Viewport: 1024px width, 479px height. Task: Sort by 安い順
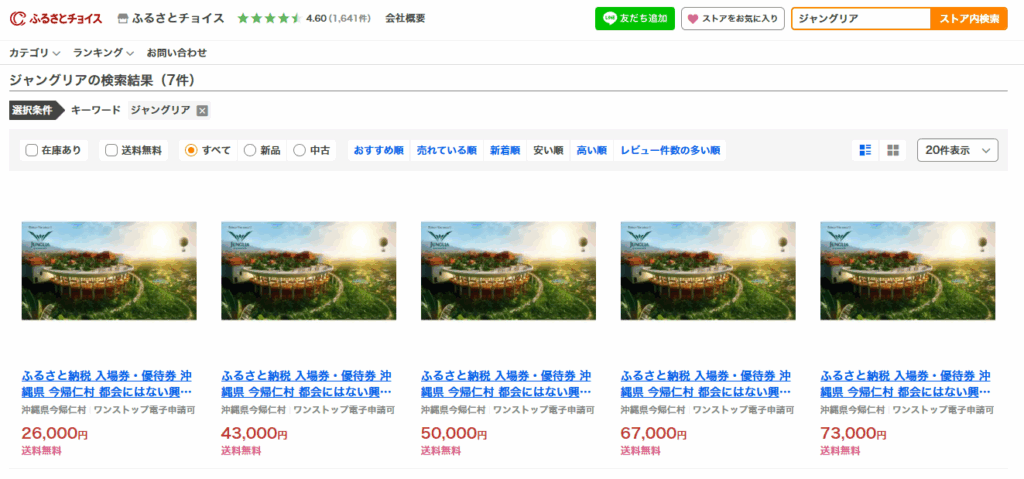pos(548,150)
